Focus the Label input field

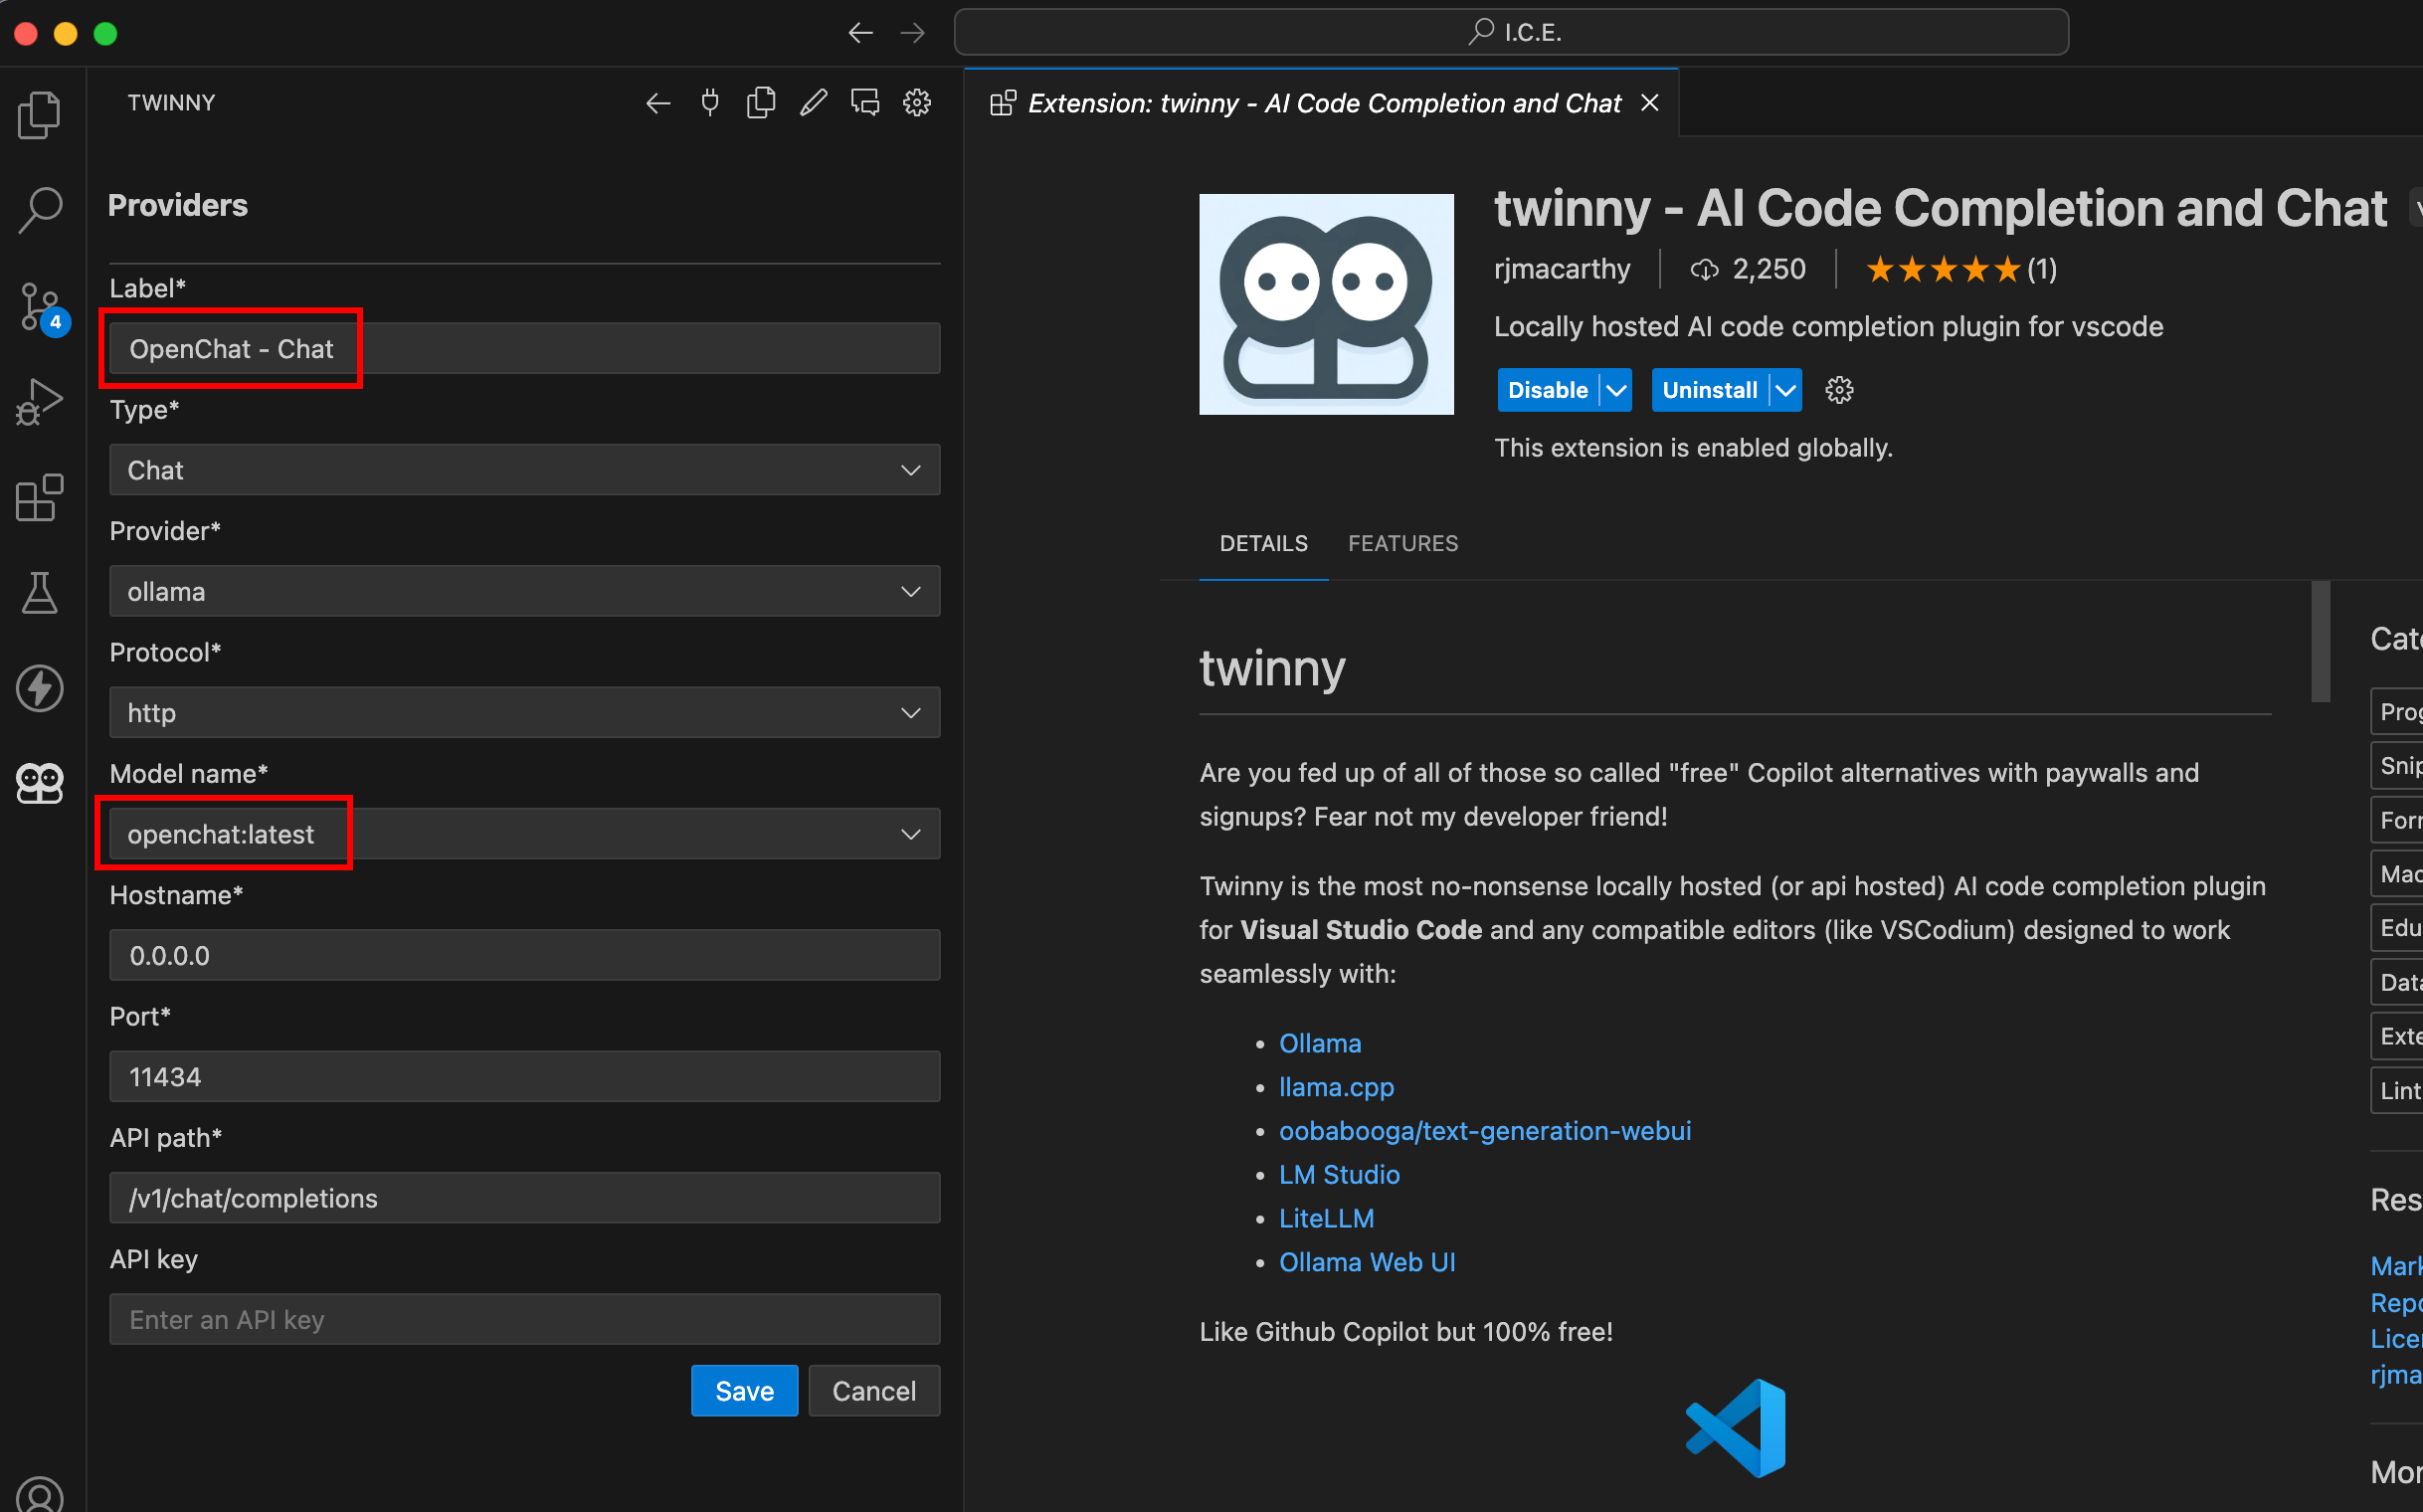pyautogui.click(x=525, y=349)
